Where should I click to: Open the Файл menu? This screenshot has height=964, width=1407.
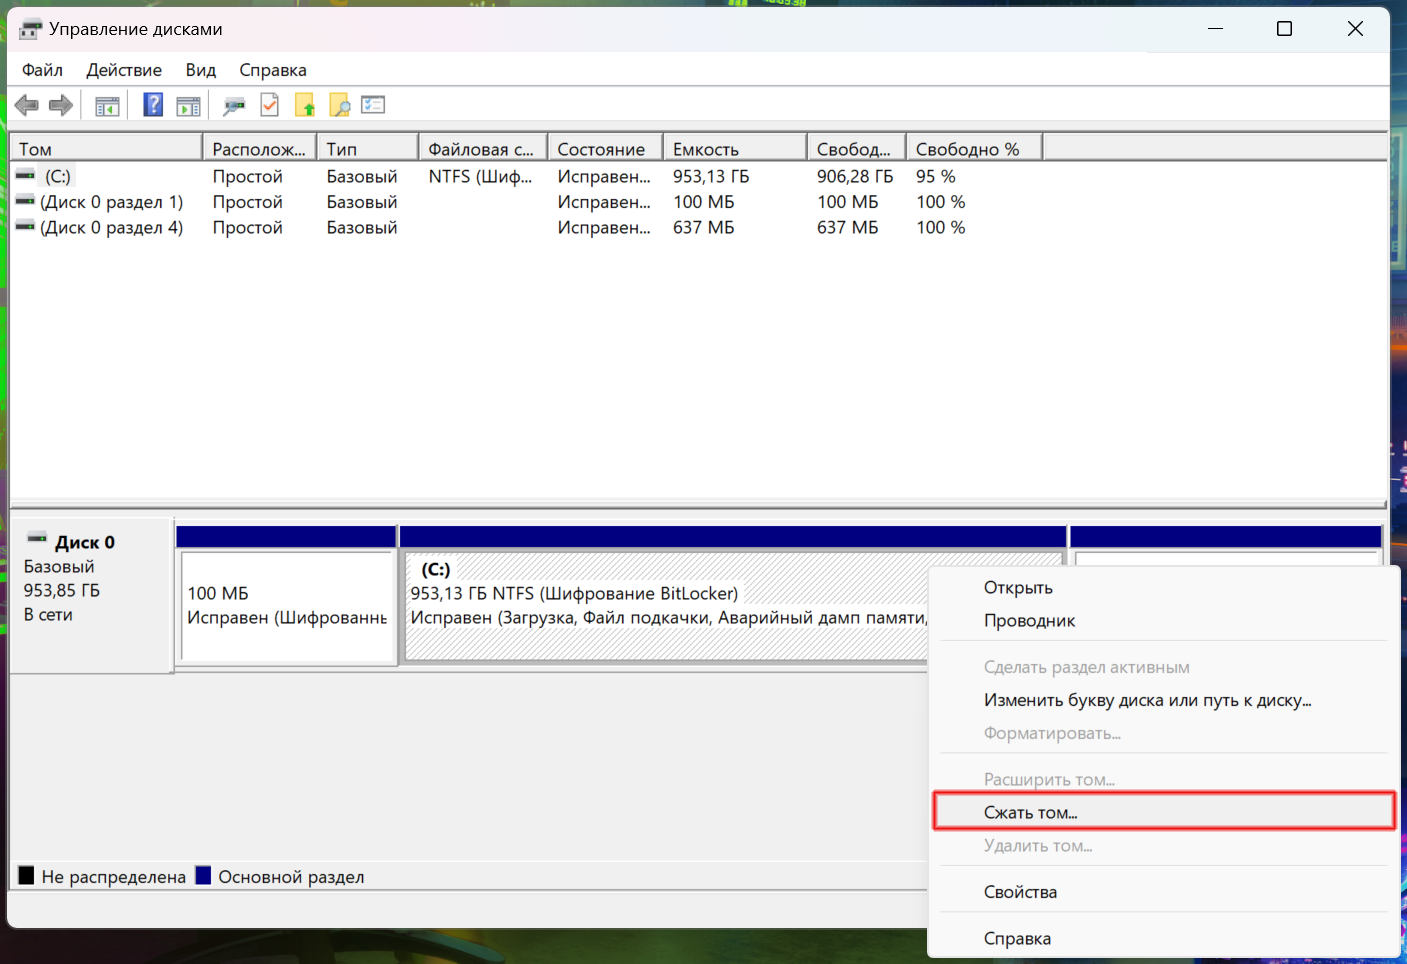[x=42, y=70]
